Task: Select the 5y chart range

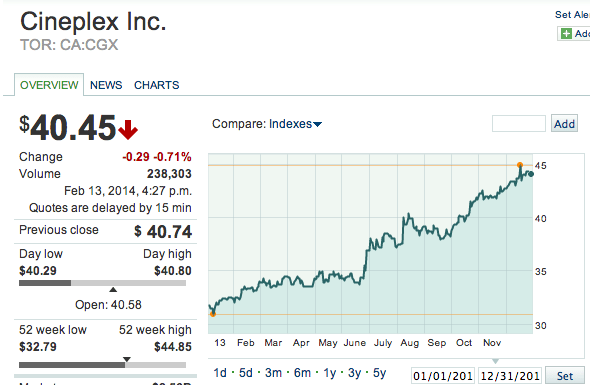Action: point(379,373)
